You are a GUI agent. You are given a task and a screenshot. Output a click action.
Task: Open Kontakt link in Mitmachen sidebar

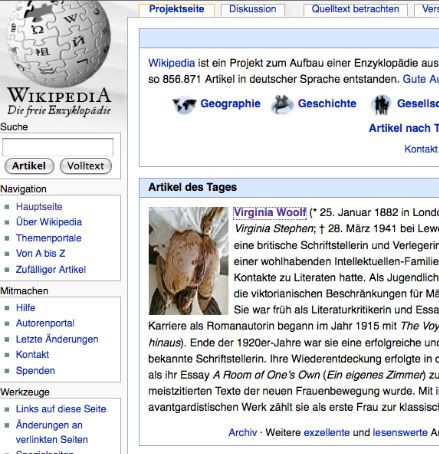(x=32, y=354)
